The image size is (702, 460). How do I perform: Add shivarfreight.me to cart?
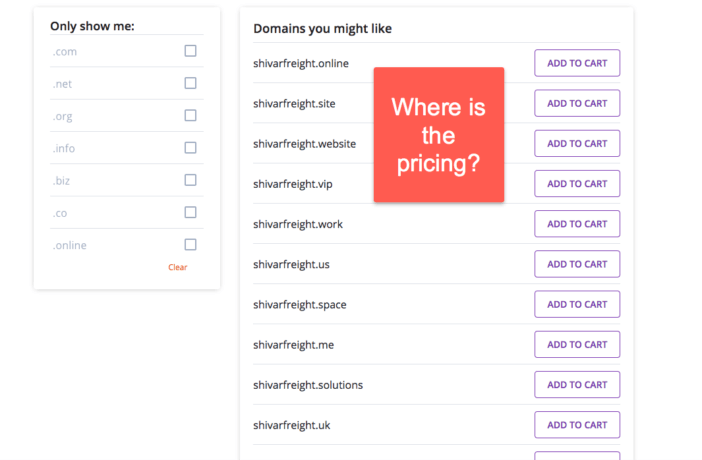click(577, 344)
